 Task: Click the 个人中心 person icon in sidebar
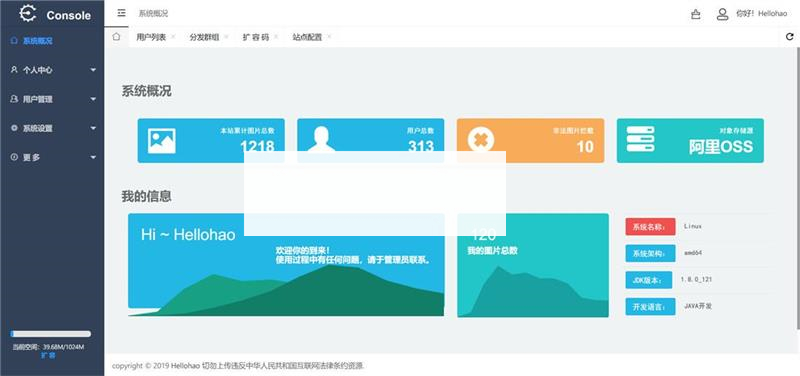click(14, 70)
